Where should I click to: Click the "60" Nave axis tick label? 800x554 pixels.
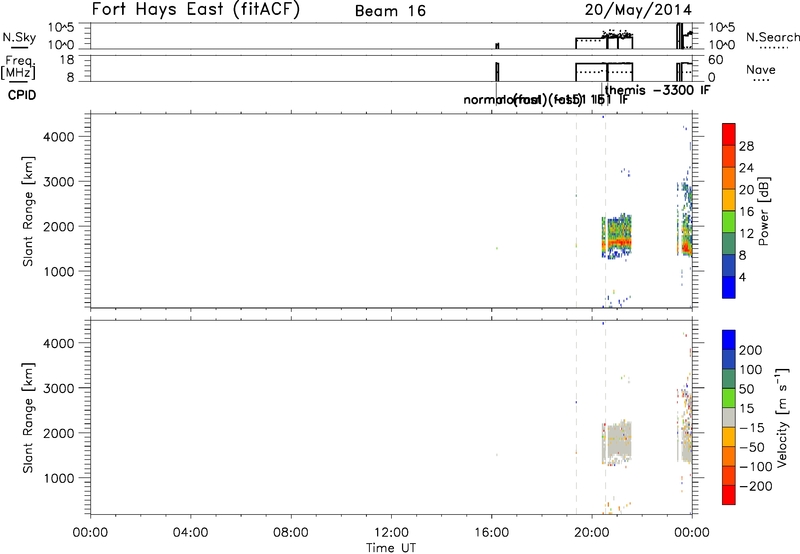[x=716, y=60]
